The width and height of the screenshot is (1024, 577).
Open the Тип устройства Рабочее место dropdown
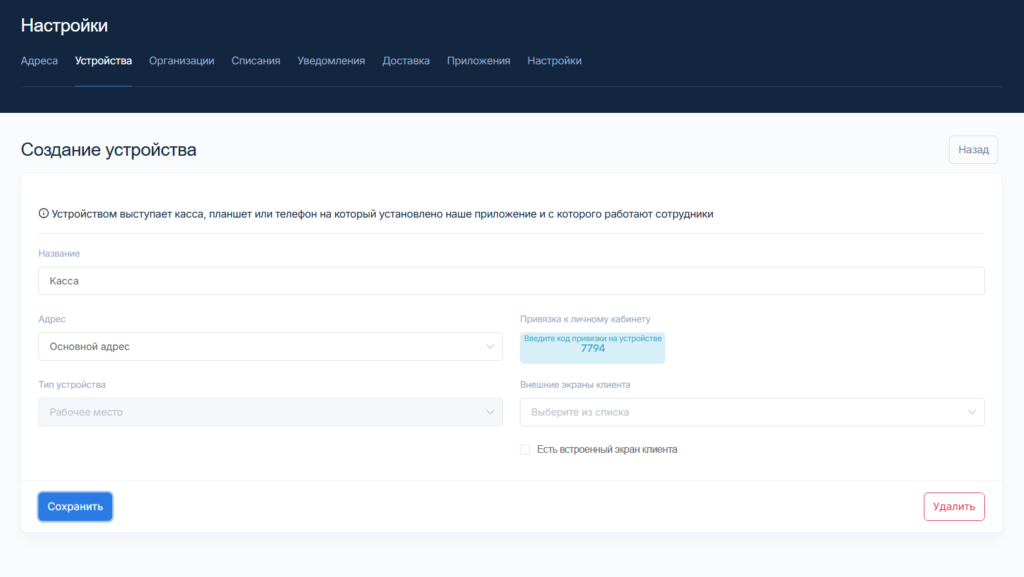[x=270, y=412]
